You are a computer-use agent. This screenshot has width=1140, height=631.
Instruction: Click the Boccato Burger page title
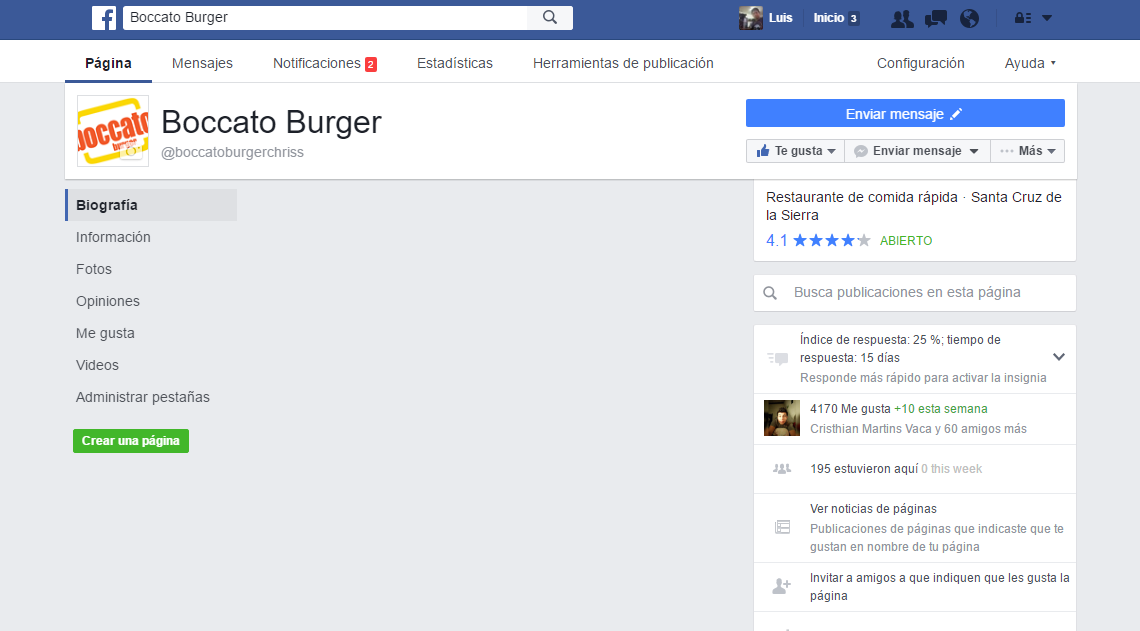tap(271, 122)
